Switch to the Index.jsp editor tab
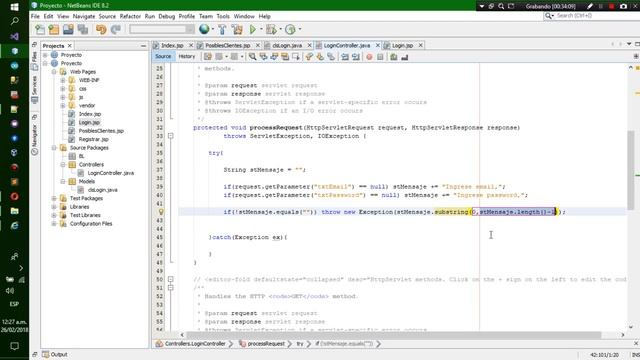Screen dimensions: 640x360 pos(172,45)
